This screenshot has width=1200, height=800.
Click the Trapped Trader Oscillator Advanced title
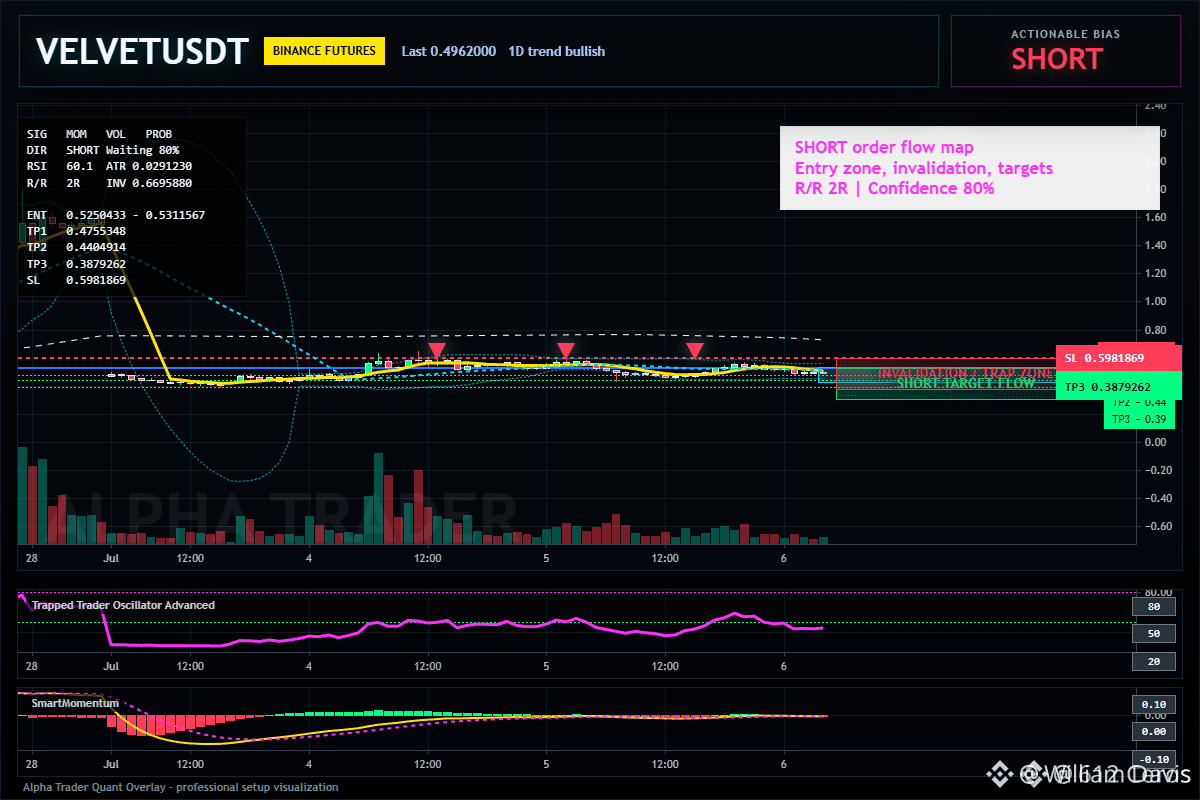[123, 605]
